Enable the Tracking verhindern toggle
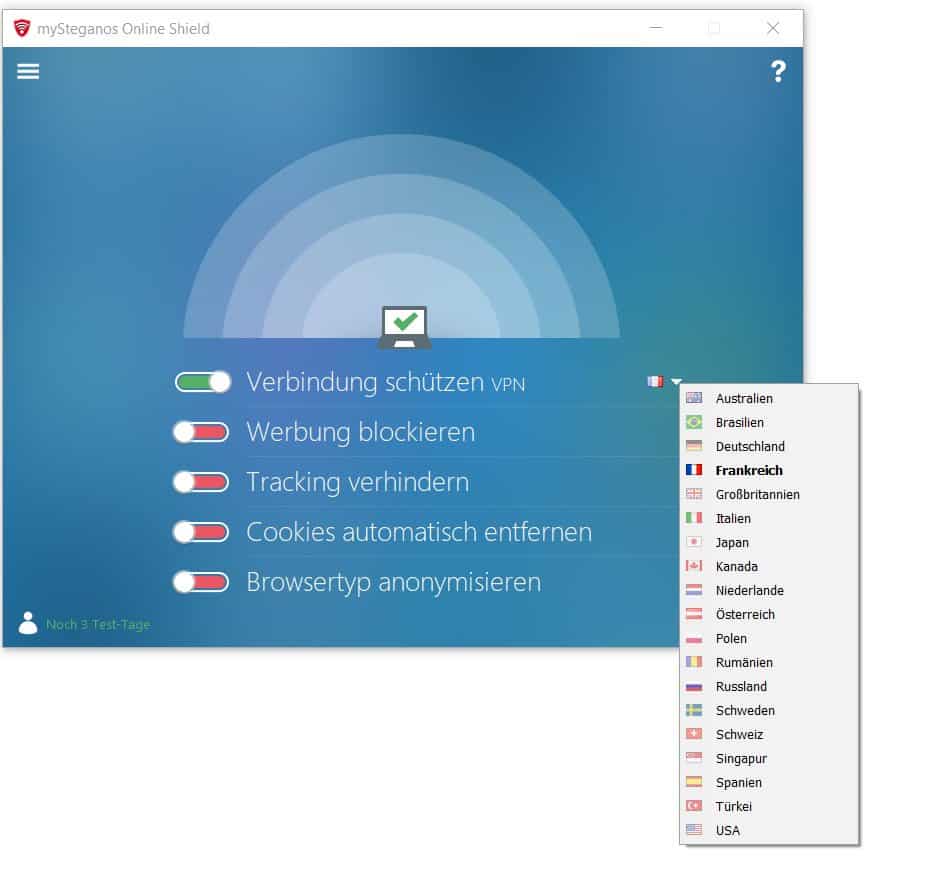942x869 pixels. 201,482
